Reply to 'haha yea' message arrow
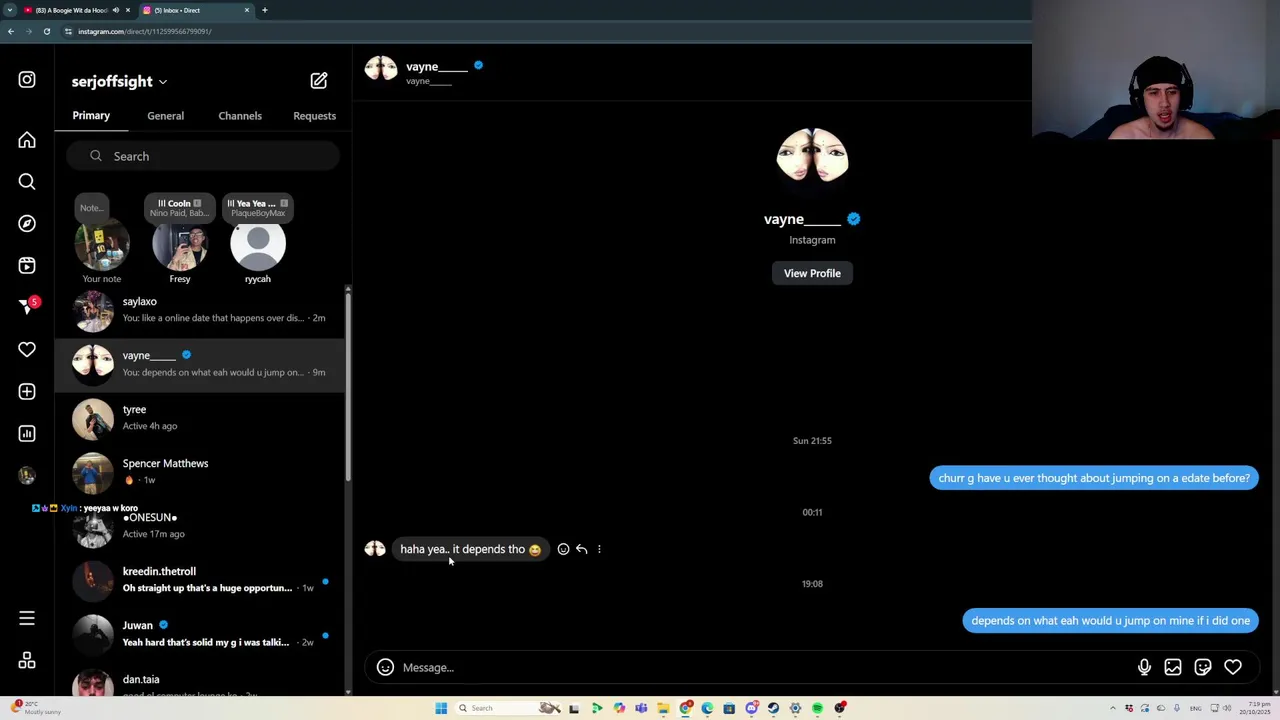The height and width of the screenshot is (720, 1280). point(581,549)
